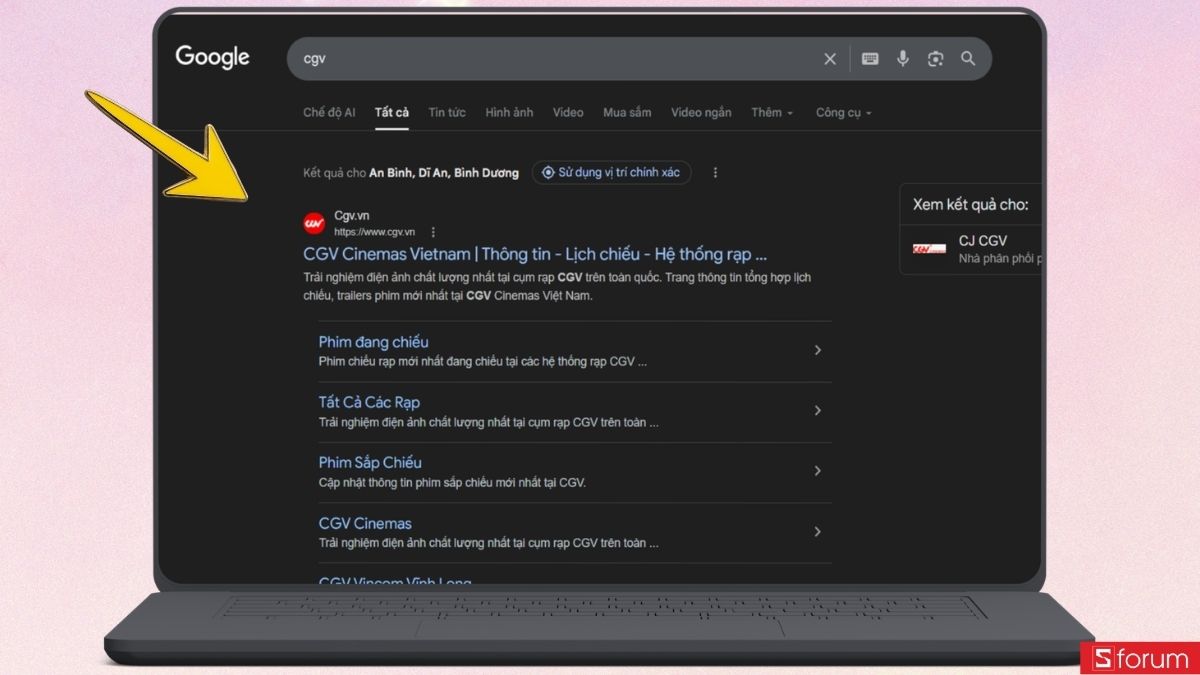Click the Cgv.vn site name

coord(352,215)
